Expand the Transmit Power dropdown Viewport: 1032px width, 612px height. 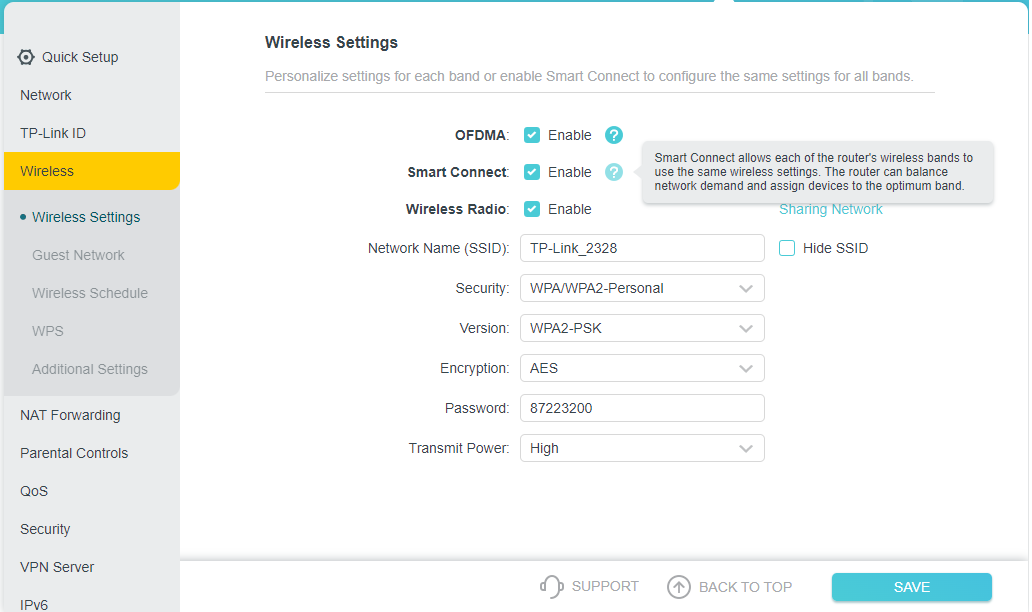(642, 448)
